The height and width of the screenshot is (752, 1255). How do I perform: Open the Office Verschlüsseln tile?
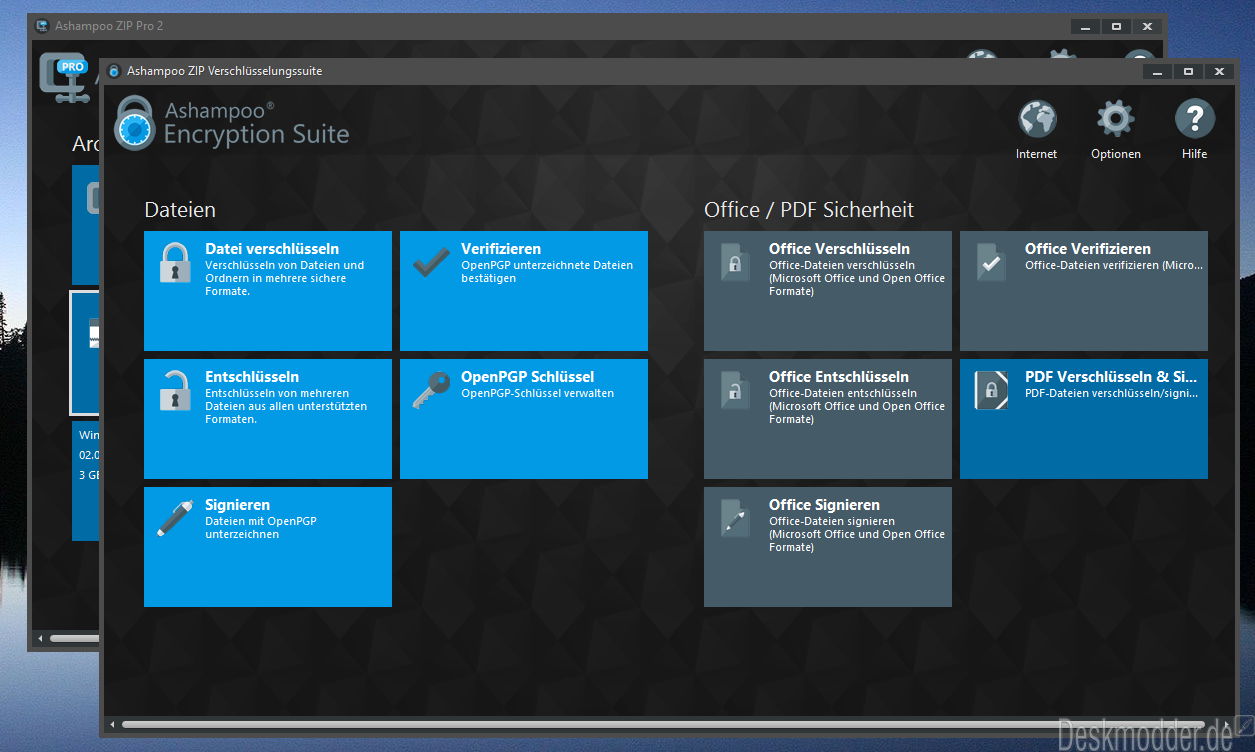click(x=828, y=291)
